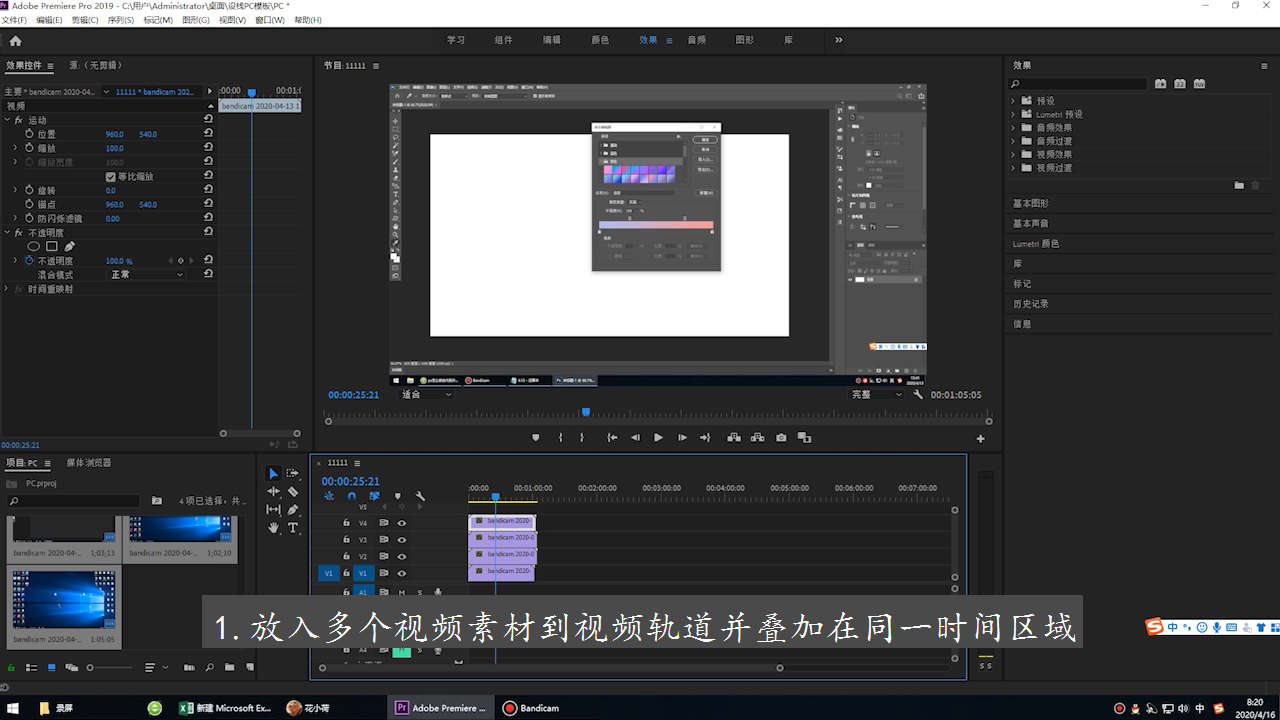Open the comparison view button
This screenshot has width=1280, height=720.
point(804,437)
